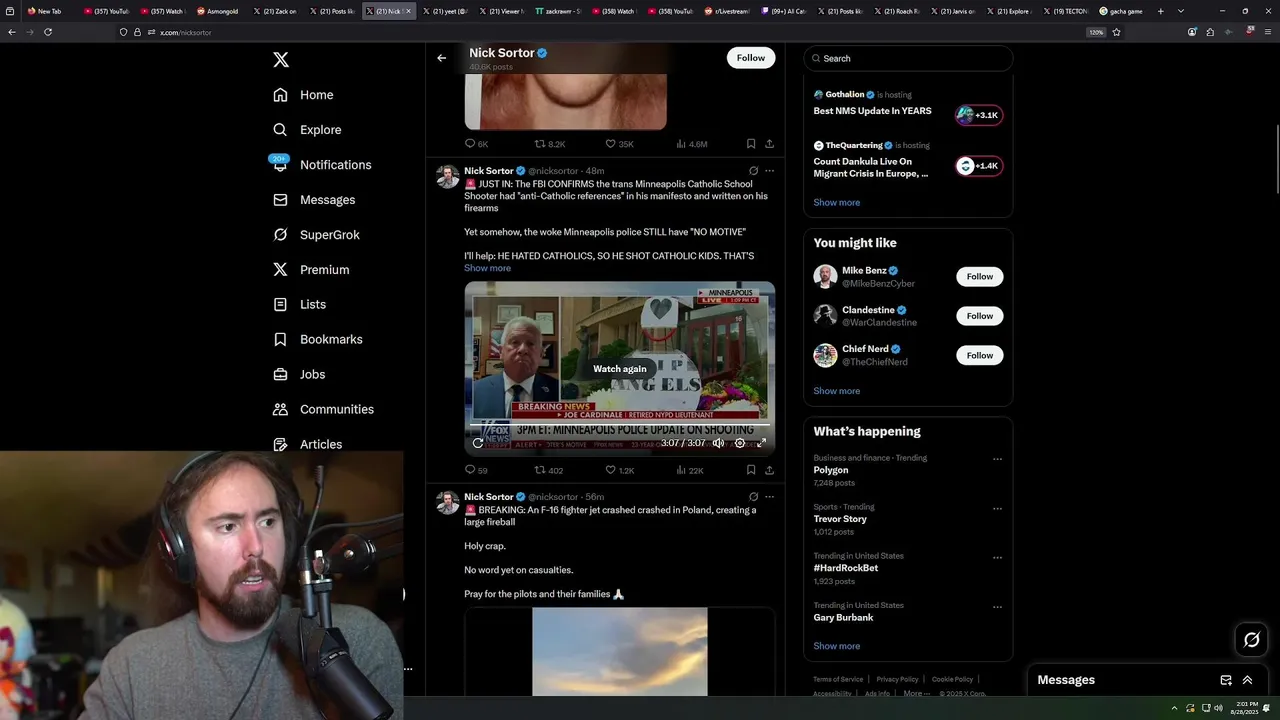Click the Lists icon in the sidebar

280,304
